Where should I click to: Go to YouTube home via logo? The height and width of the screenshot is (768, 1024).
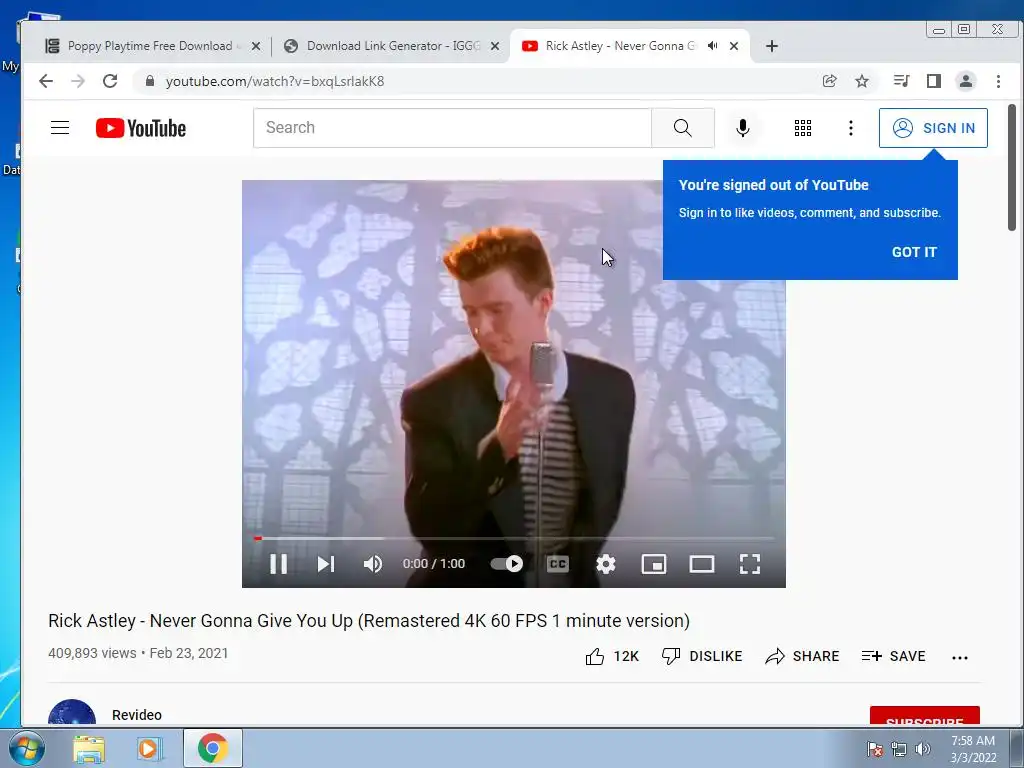pyautogui.click(x=141, y=128)
